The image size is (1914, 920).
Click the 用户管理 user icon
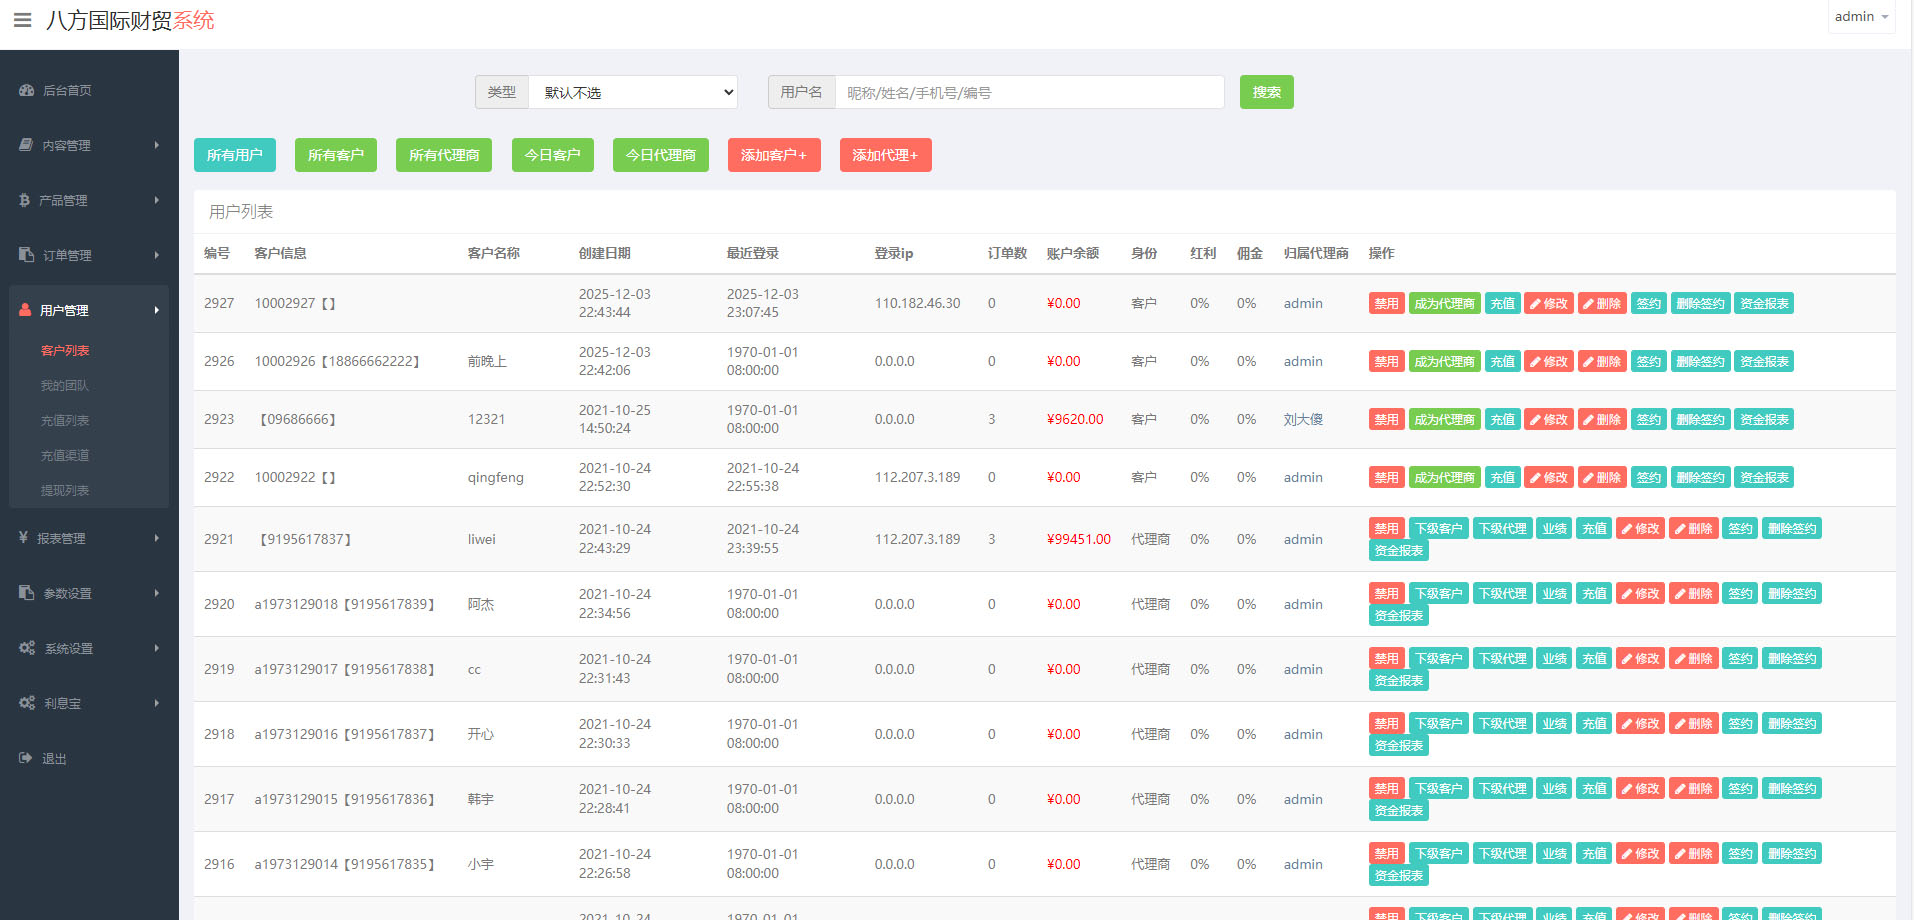(x=25, y=310)
